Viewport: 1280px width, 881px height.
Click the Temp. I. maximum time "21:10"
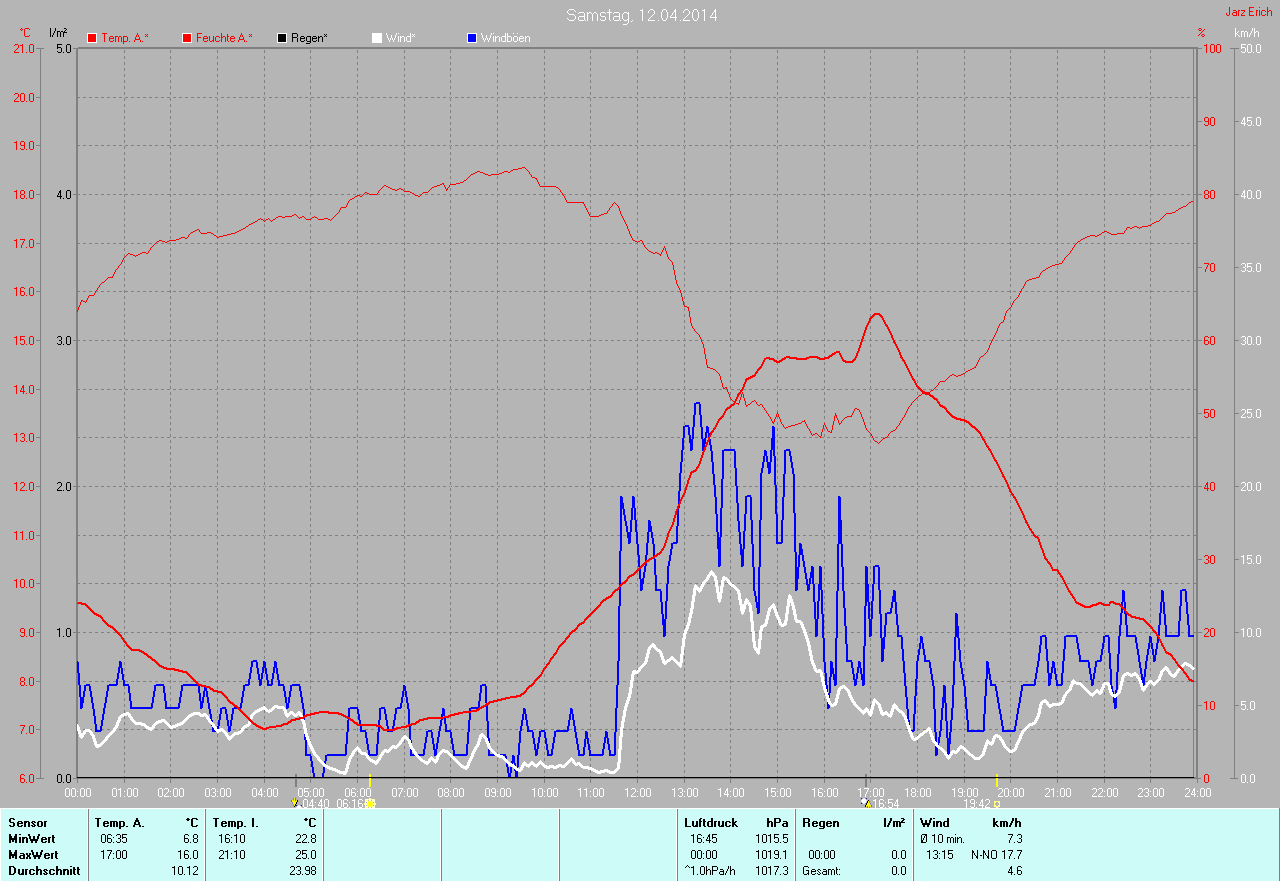[231, 854]
